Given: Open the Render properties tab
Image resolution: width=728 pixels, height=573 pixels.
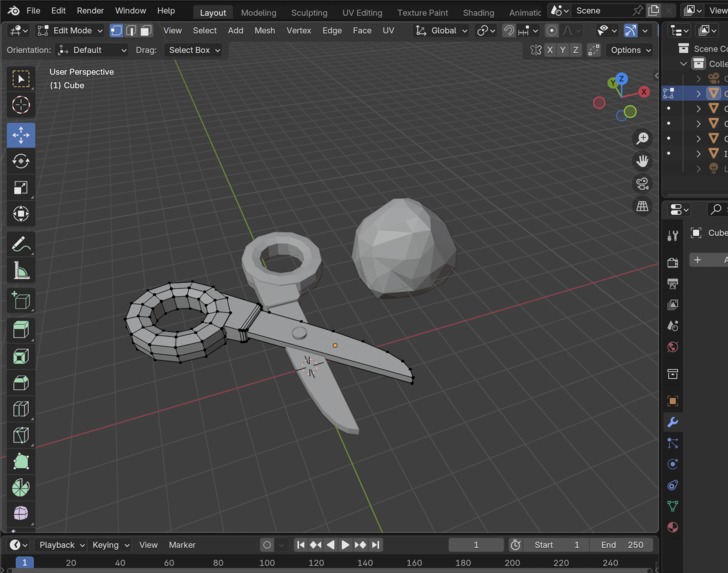Looking at the screenshot, I should (x=672, y=263).
